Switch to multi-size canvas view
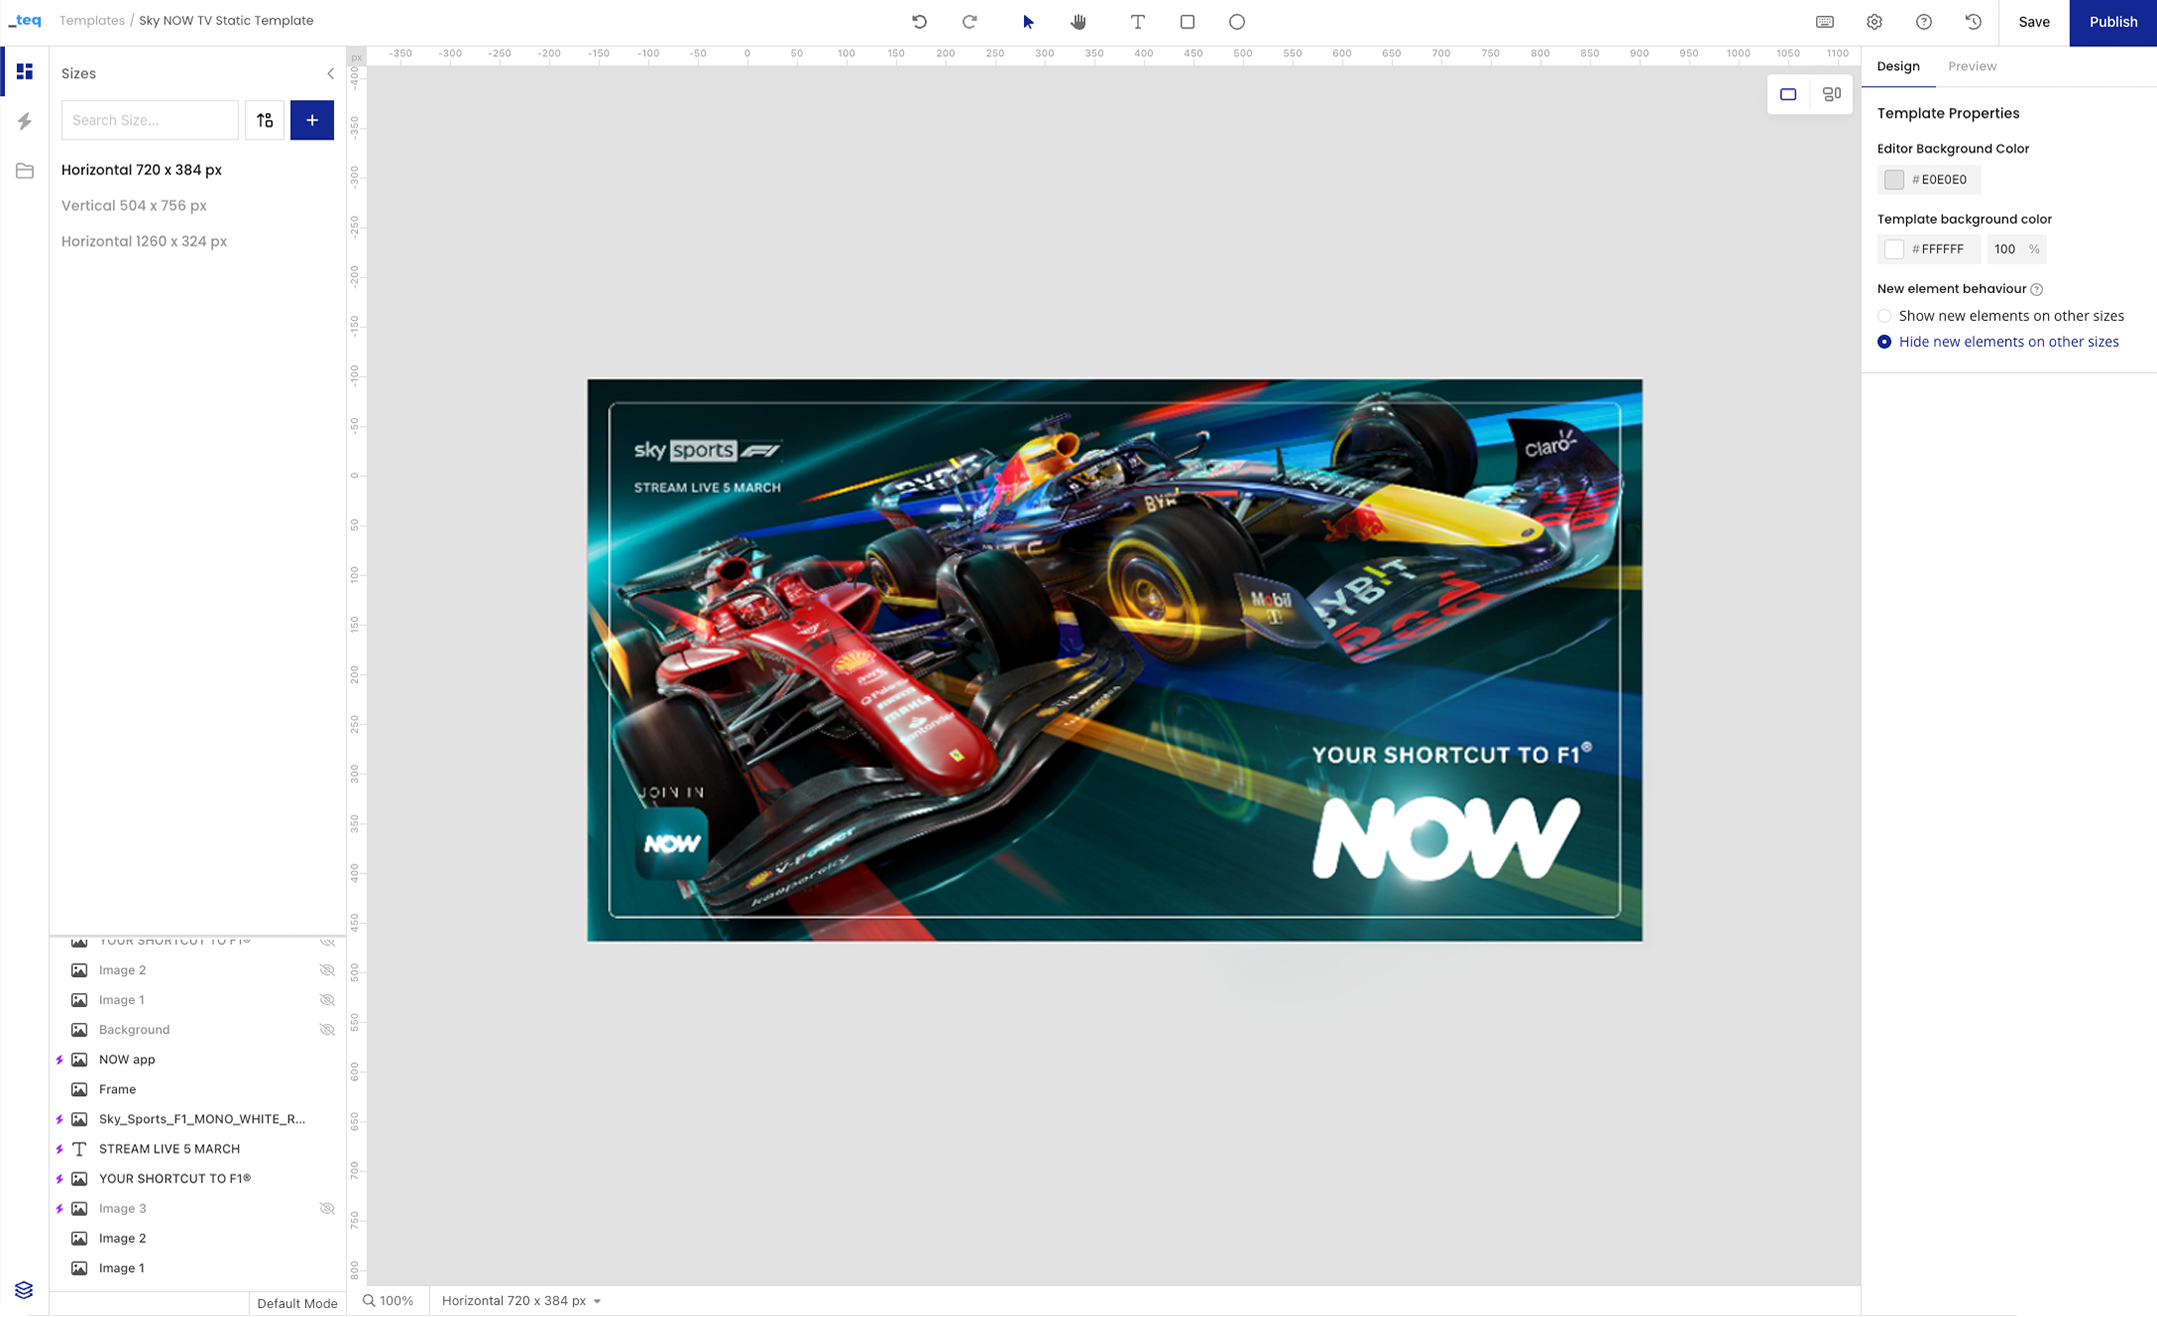Image resolution: width=2157 pixels, height=1317 pixels. tap(1831, 94)
